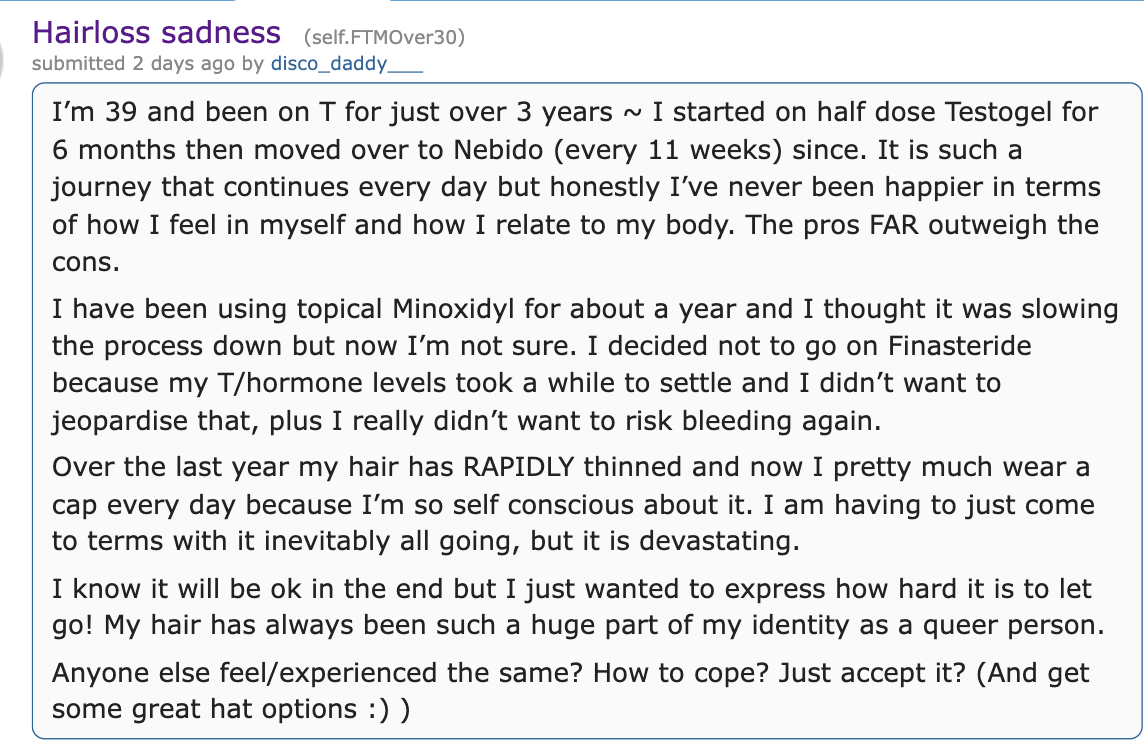Open the 'Hairloss sadness' post title link
The image size is (1144, 752).
click(156, 33)
